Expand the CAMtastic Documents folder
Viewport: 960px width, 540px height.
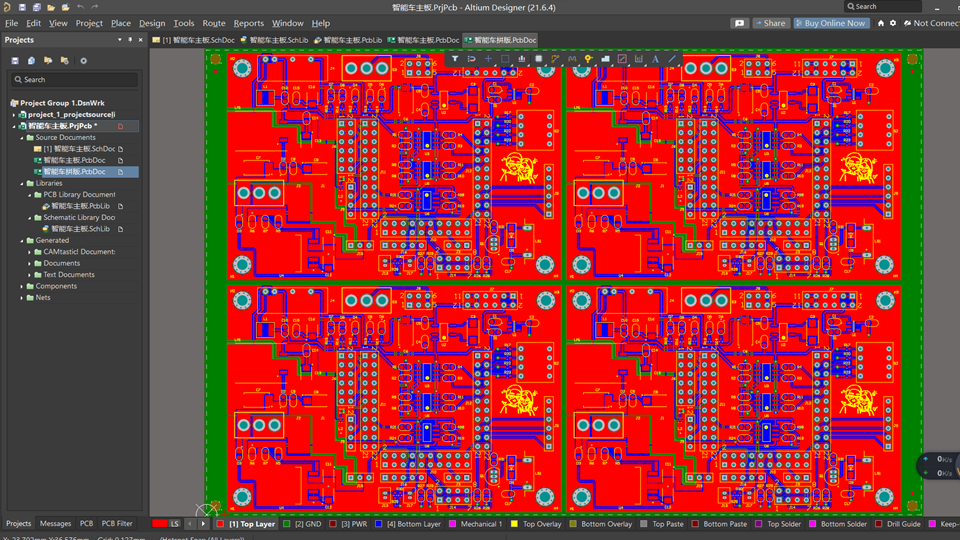(29, 252)
